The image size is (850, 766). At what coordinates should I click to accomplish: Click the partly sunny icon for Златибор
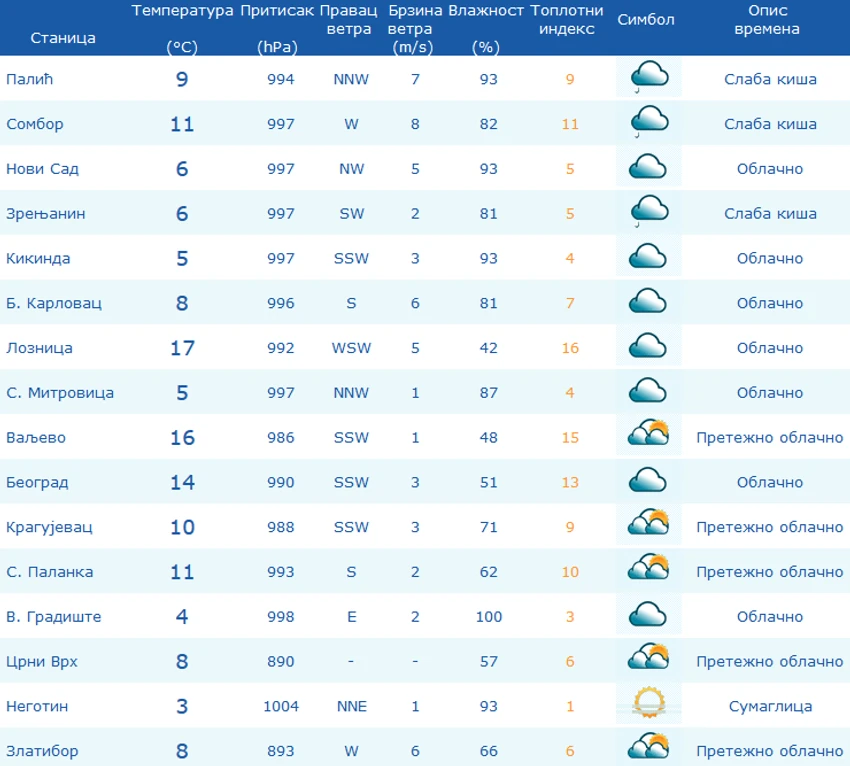pos(648,746)
